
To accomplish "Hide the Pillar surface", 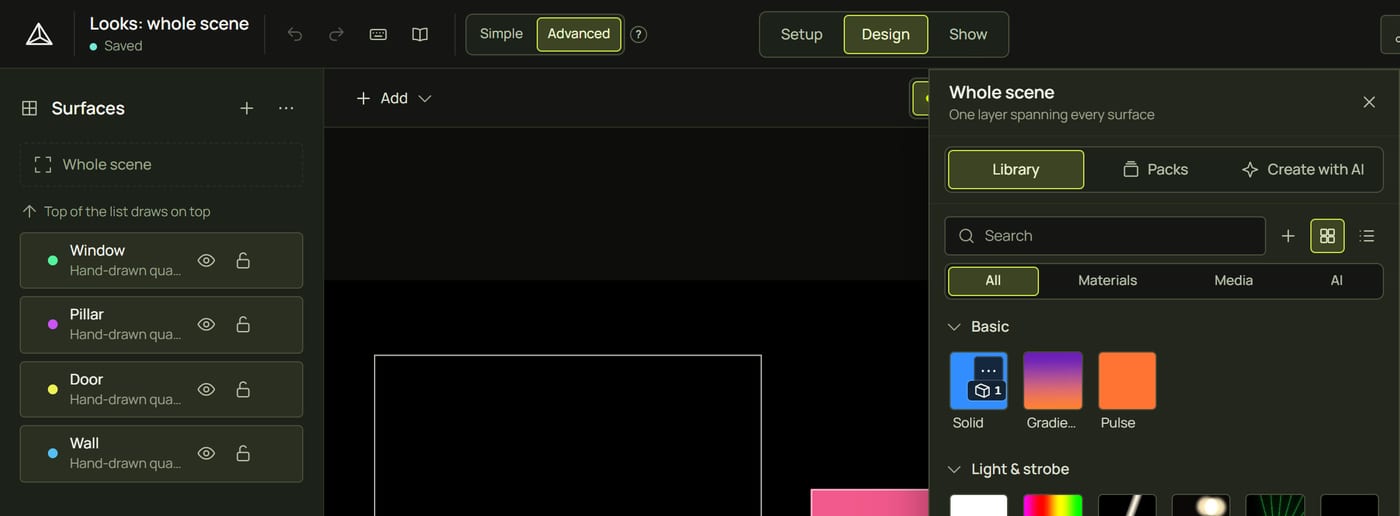I will (206, 325).
